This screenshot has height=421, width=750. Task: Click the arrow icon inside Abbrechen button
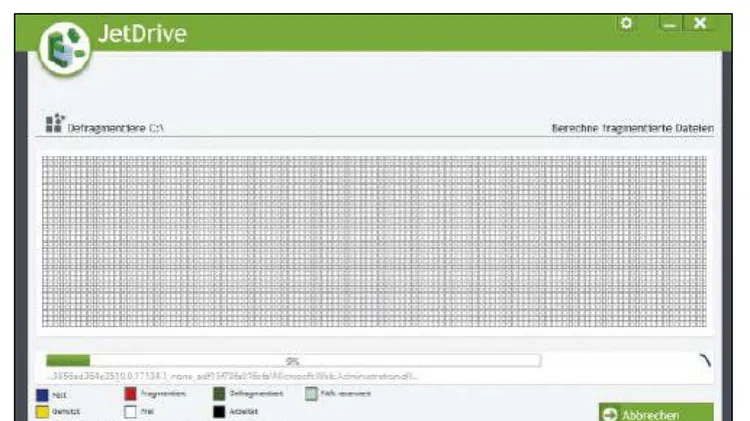click(x=610, y=414)
